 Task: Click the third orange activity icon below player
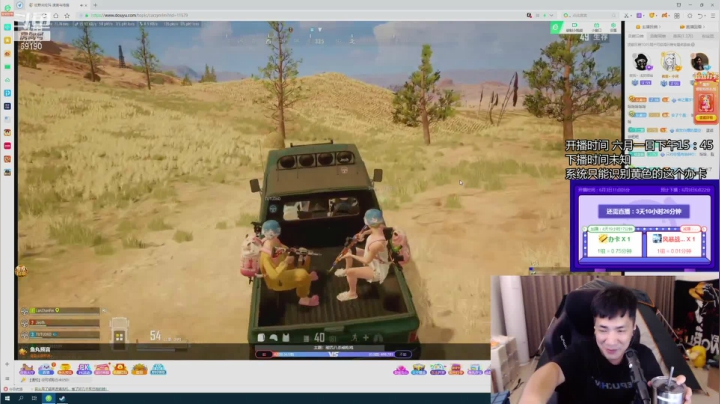coord(65,369)
